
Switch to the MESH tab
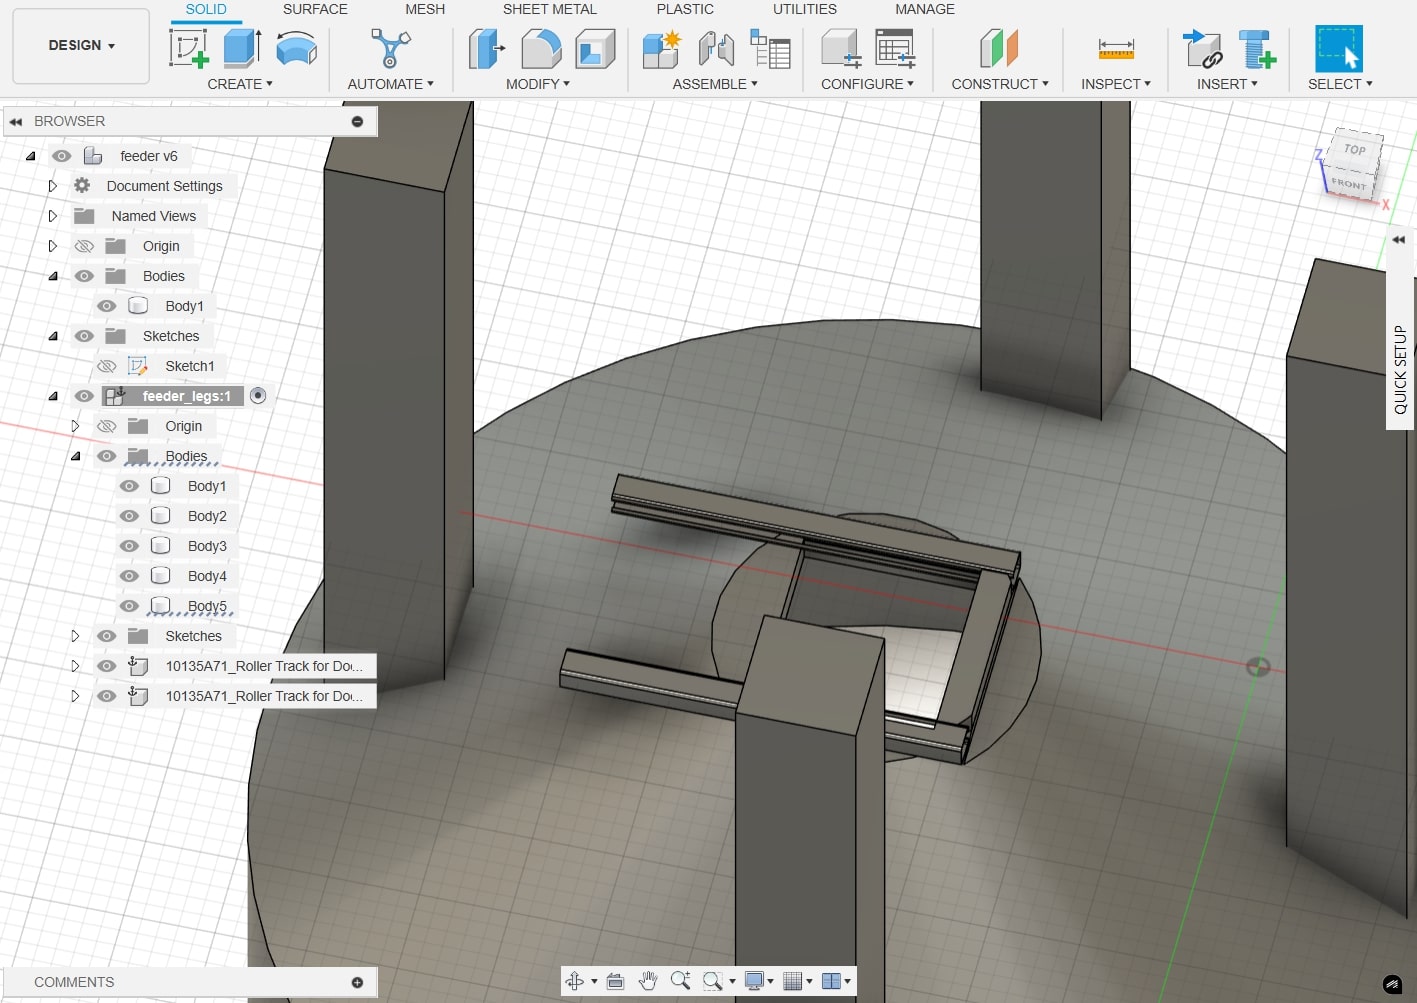[x=425, y=9]
